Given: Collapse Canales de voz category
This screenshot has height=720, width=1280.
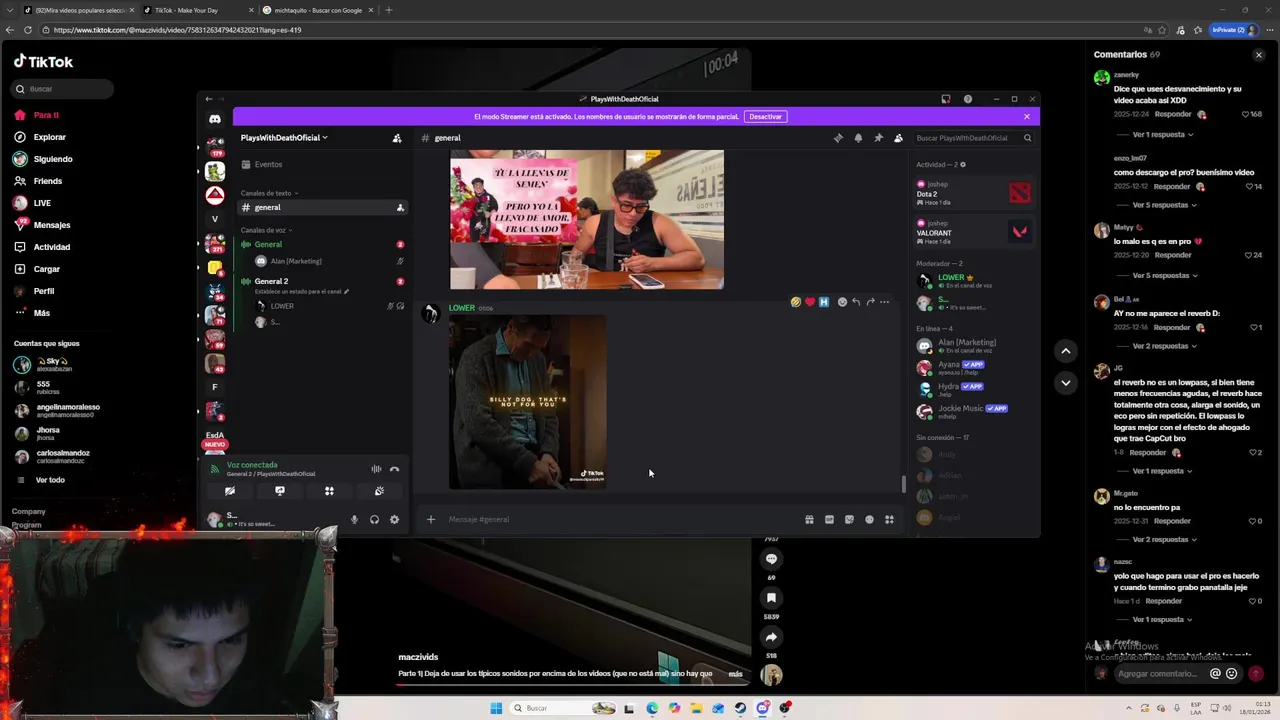Looking at the screenshot, I should (265, 230).
